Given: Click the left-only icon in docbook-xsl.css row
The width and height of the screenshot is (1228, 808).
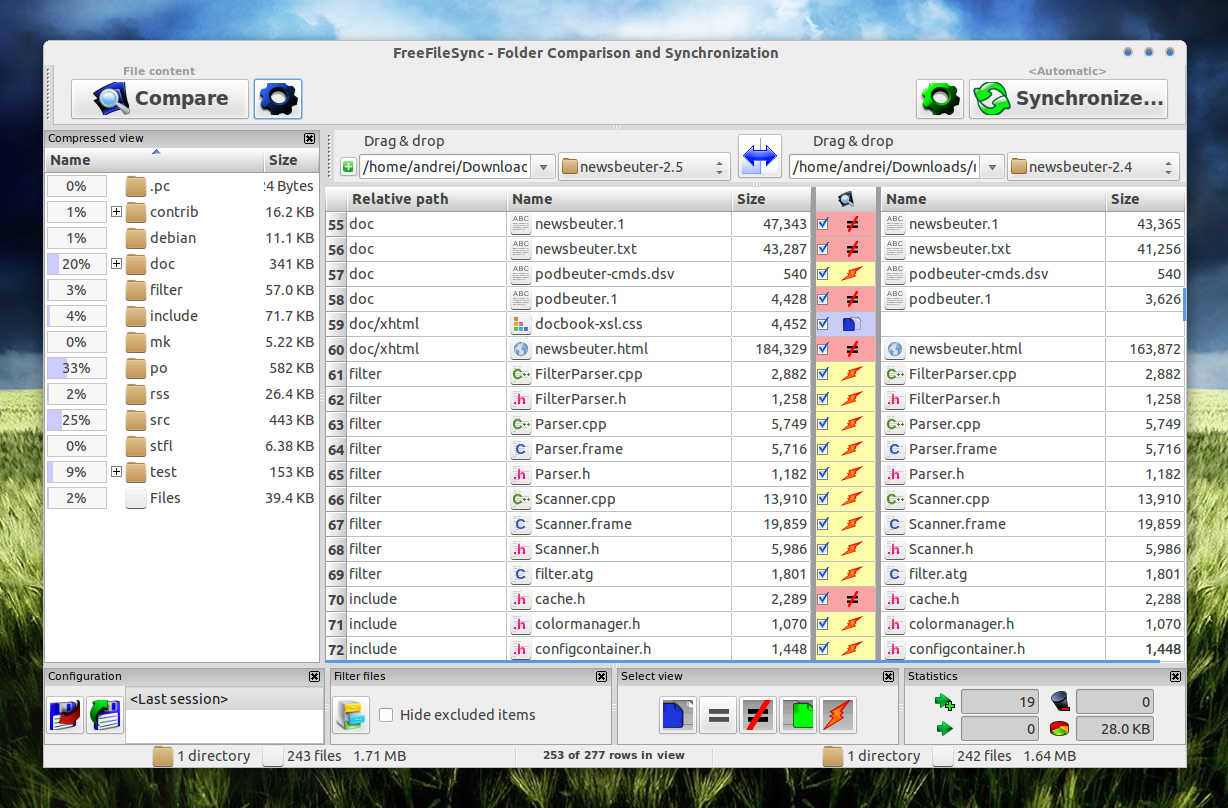Looking at the screenshot, I should (x=852, y=324).
